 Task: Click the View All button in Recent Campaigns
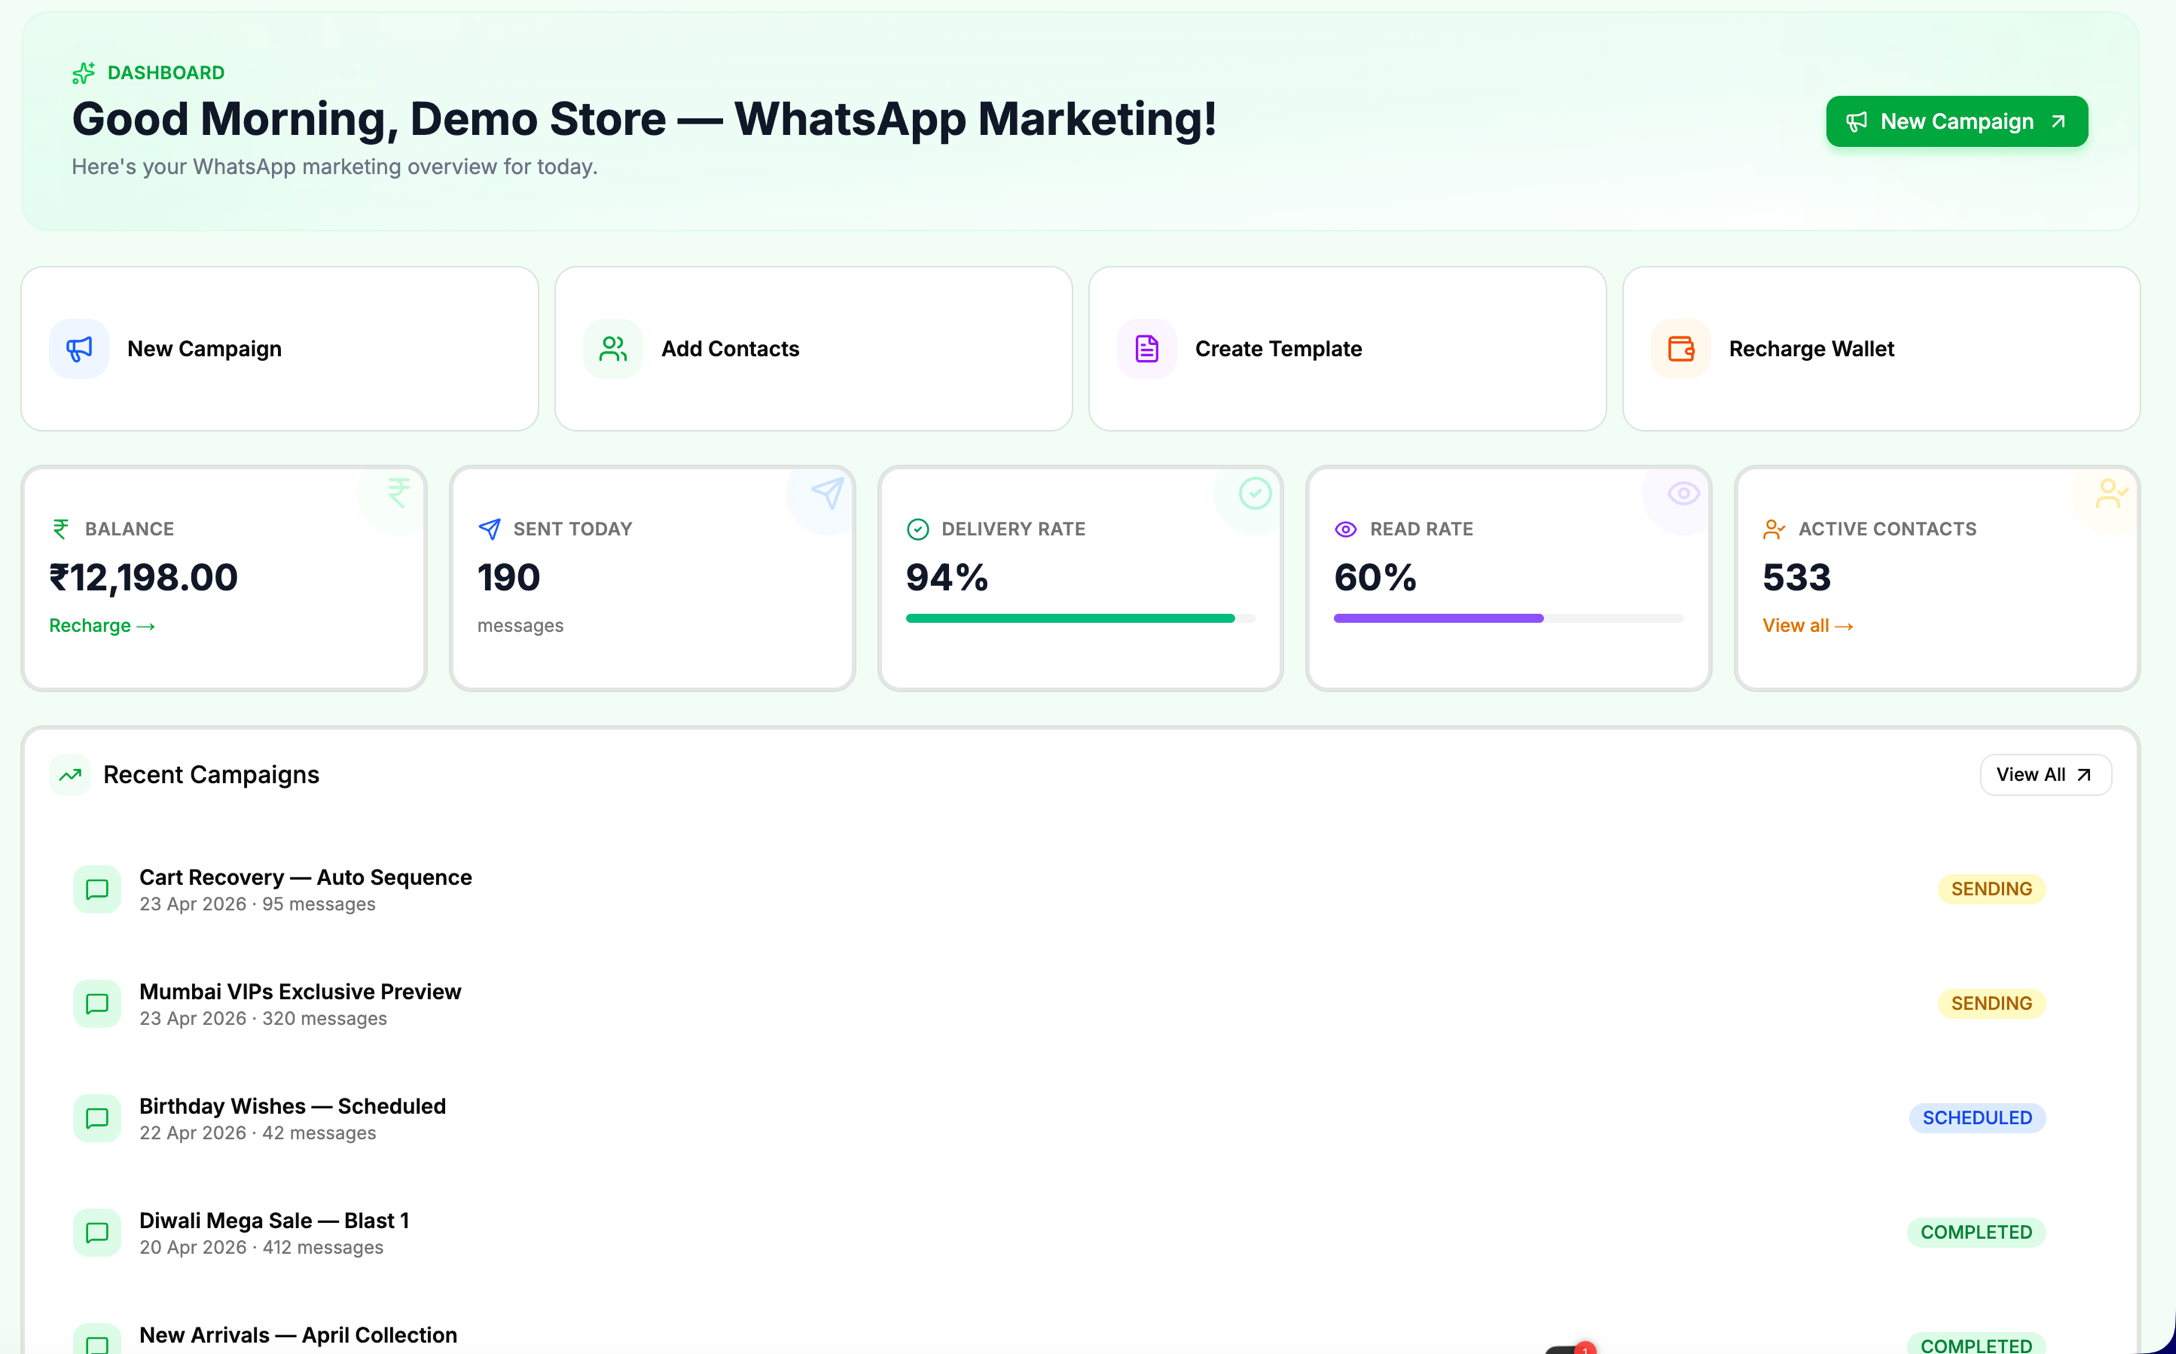pyautogui.click(x=2045, y=775)
